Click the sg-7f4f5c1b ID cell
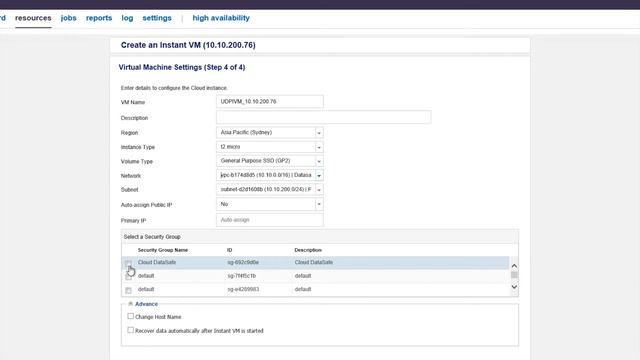640x360 pixels. pyautogui.click(x=242, y=276)
